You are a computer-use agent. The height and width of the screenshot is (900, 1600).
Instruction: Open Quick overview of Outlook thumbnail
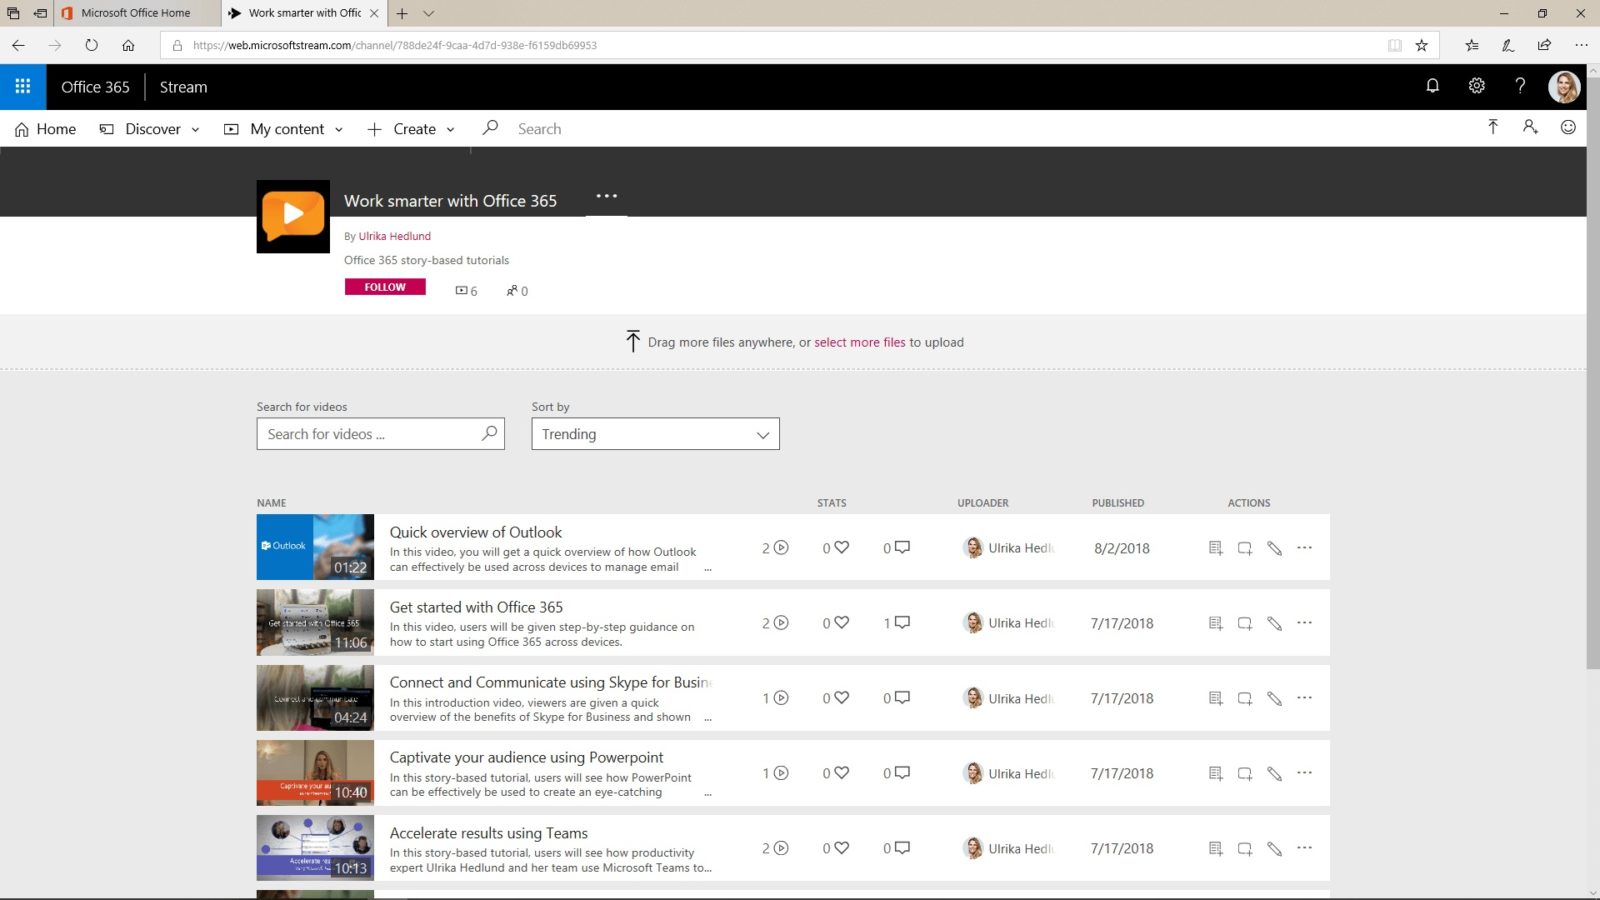tap(315, 547)
